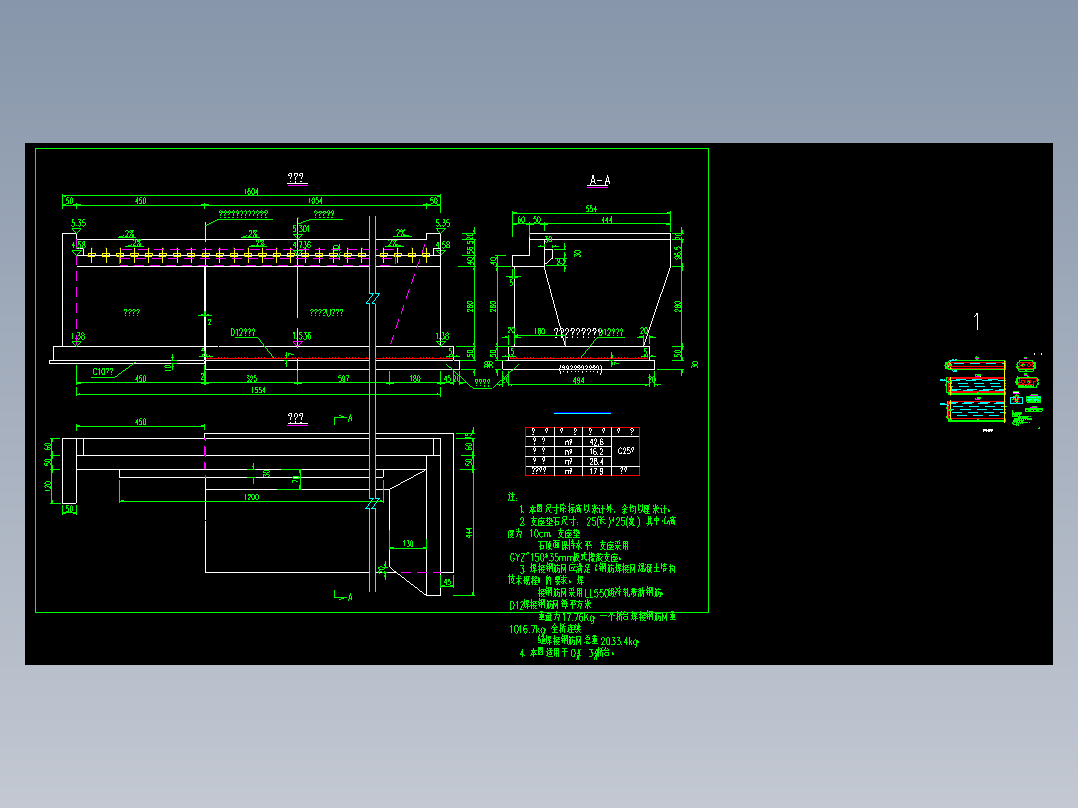
Task: Click the A-A section title
Action: click(x=599, y=180)
